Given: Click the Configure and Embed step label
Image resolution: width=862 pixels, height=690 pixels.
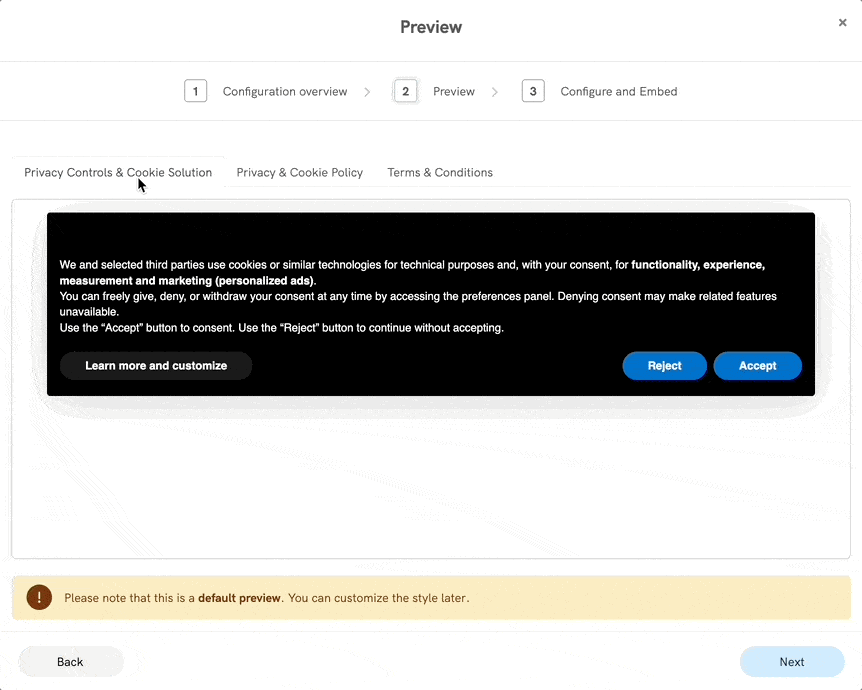Looking at the screenshot, I should 618,91.
